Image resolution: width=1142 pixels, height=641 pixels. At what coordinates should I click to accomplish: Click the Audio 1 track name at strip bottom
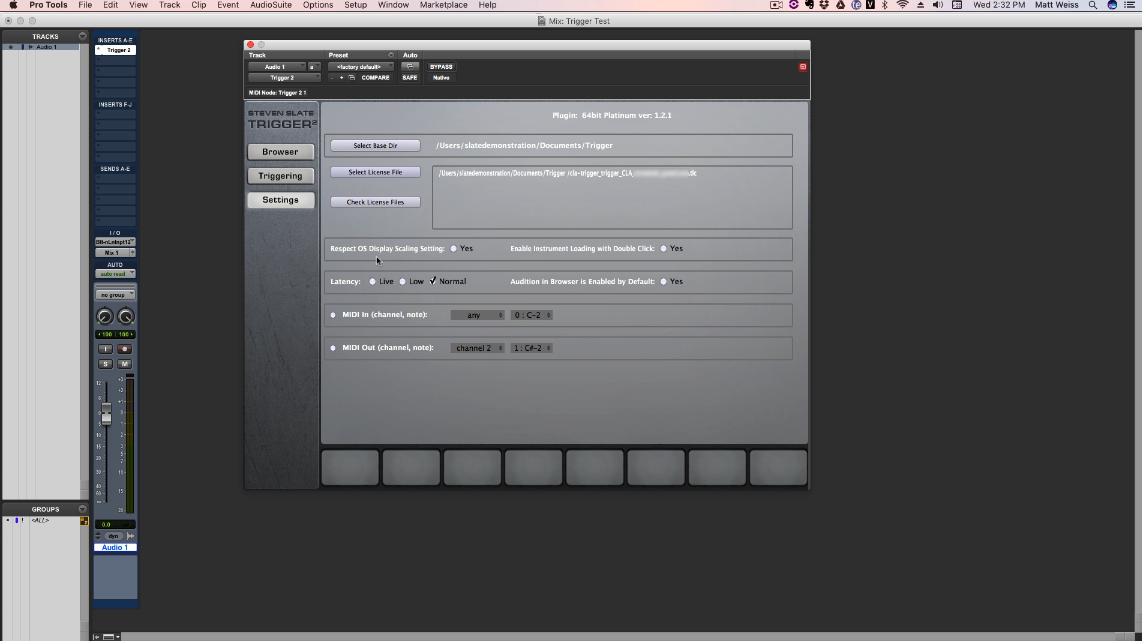click(115, 548)
